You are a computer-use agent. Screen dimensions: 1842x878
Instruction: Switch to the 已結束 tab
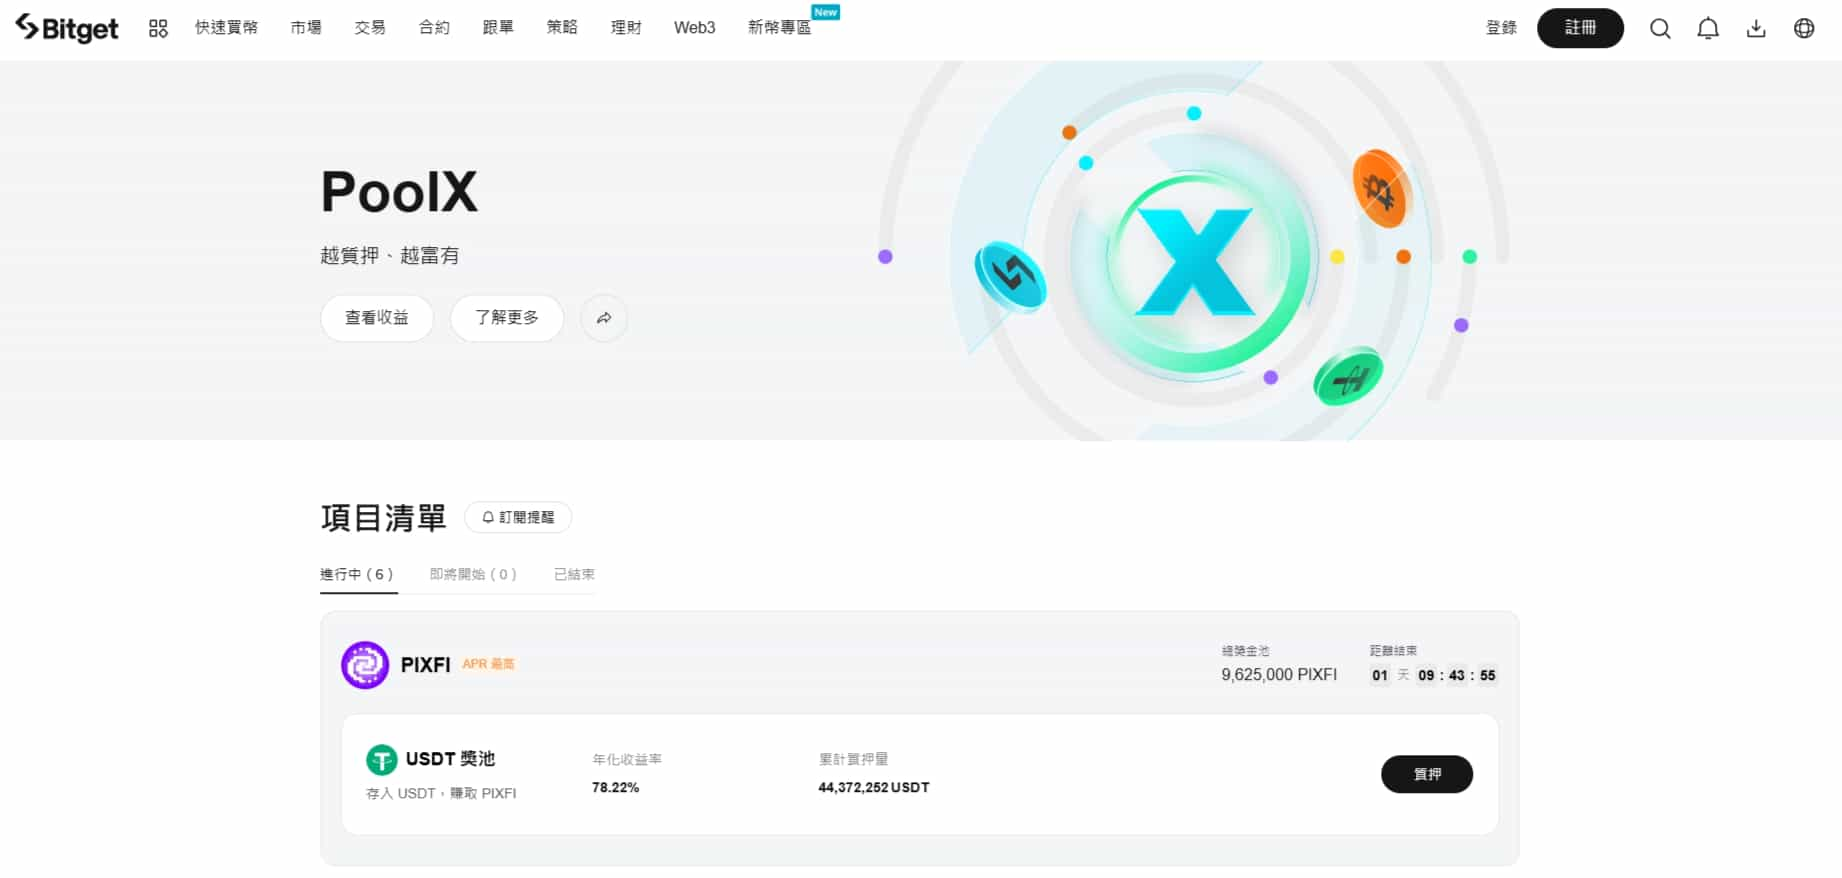point(574,575)
